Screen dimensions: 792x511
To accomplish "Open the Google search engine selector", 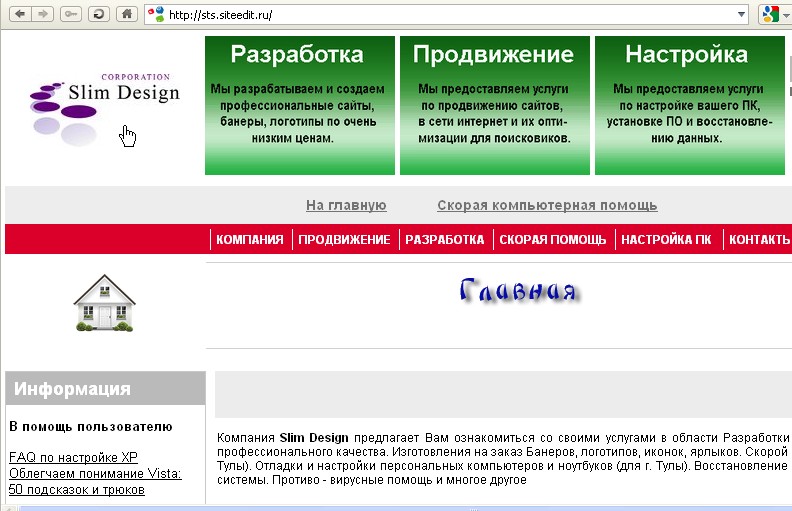I will point(771,14).
